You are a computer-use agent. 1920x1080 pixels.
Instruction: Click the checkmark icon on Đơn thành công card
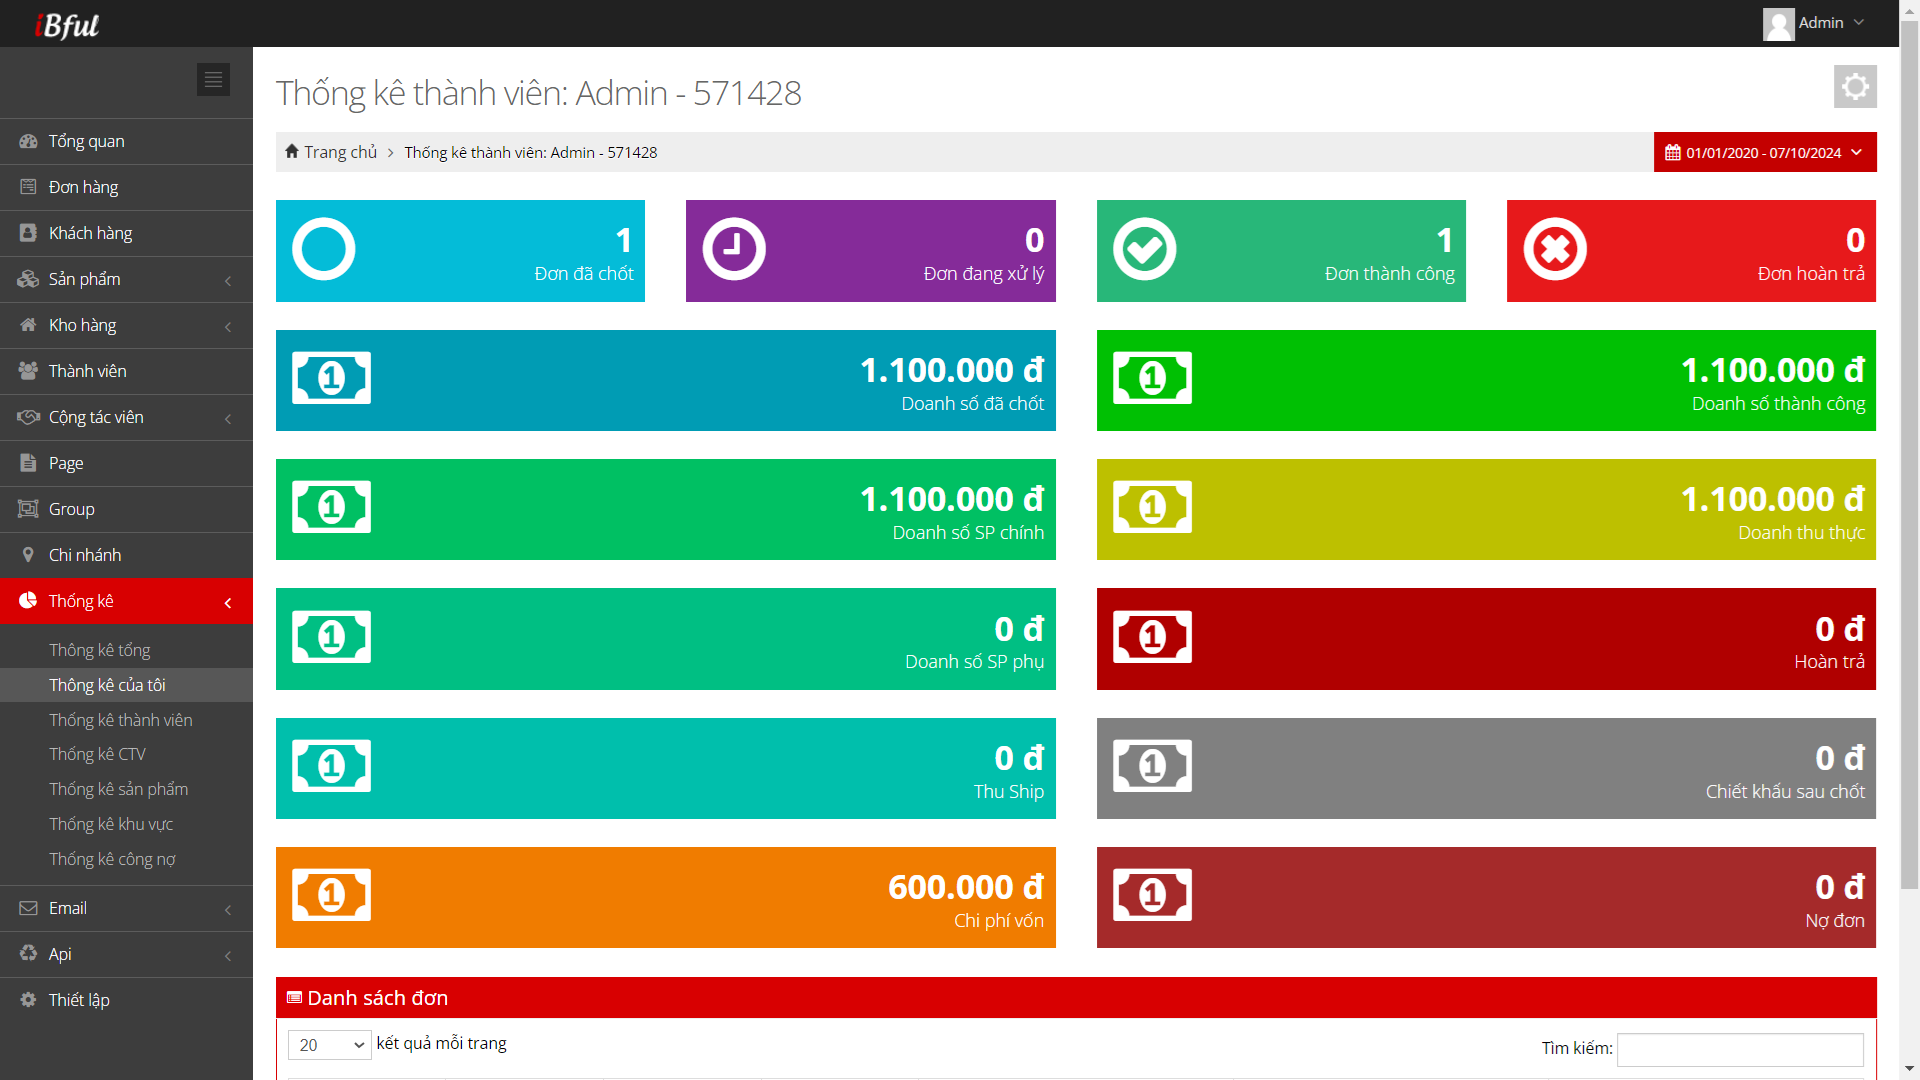(x=1145, y=249)
